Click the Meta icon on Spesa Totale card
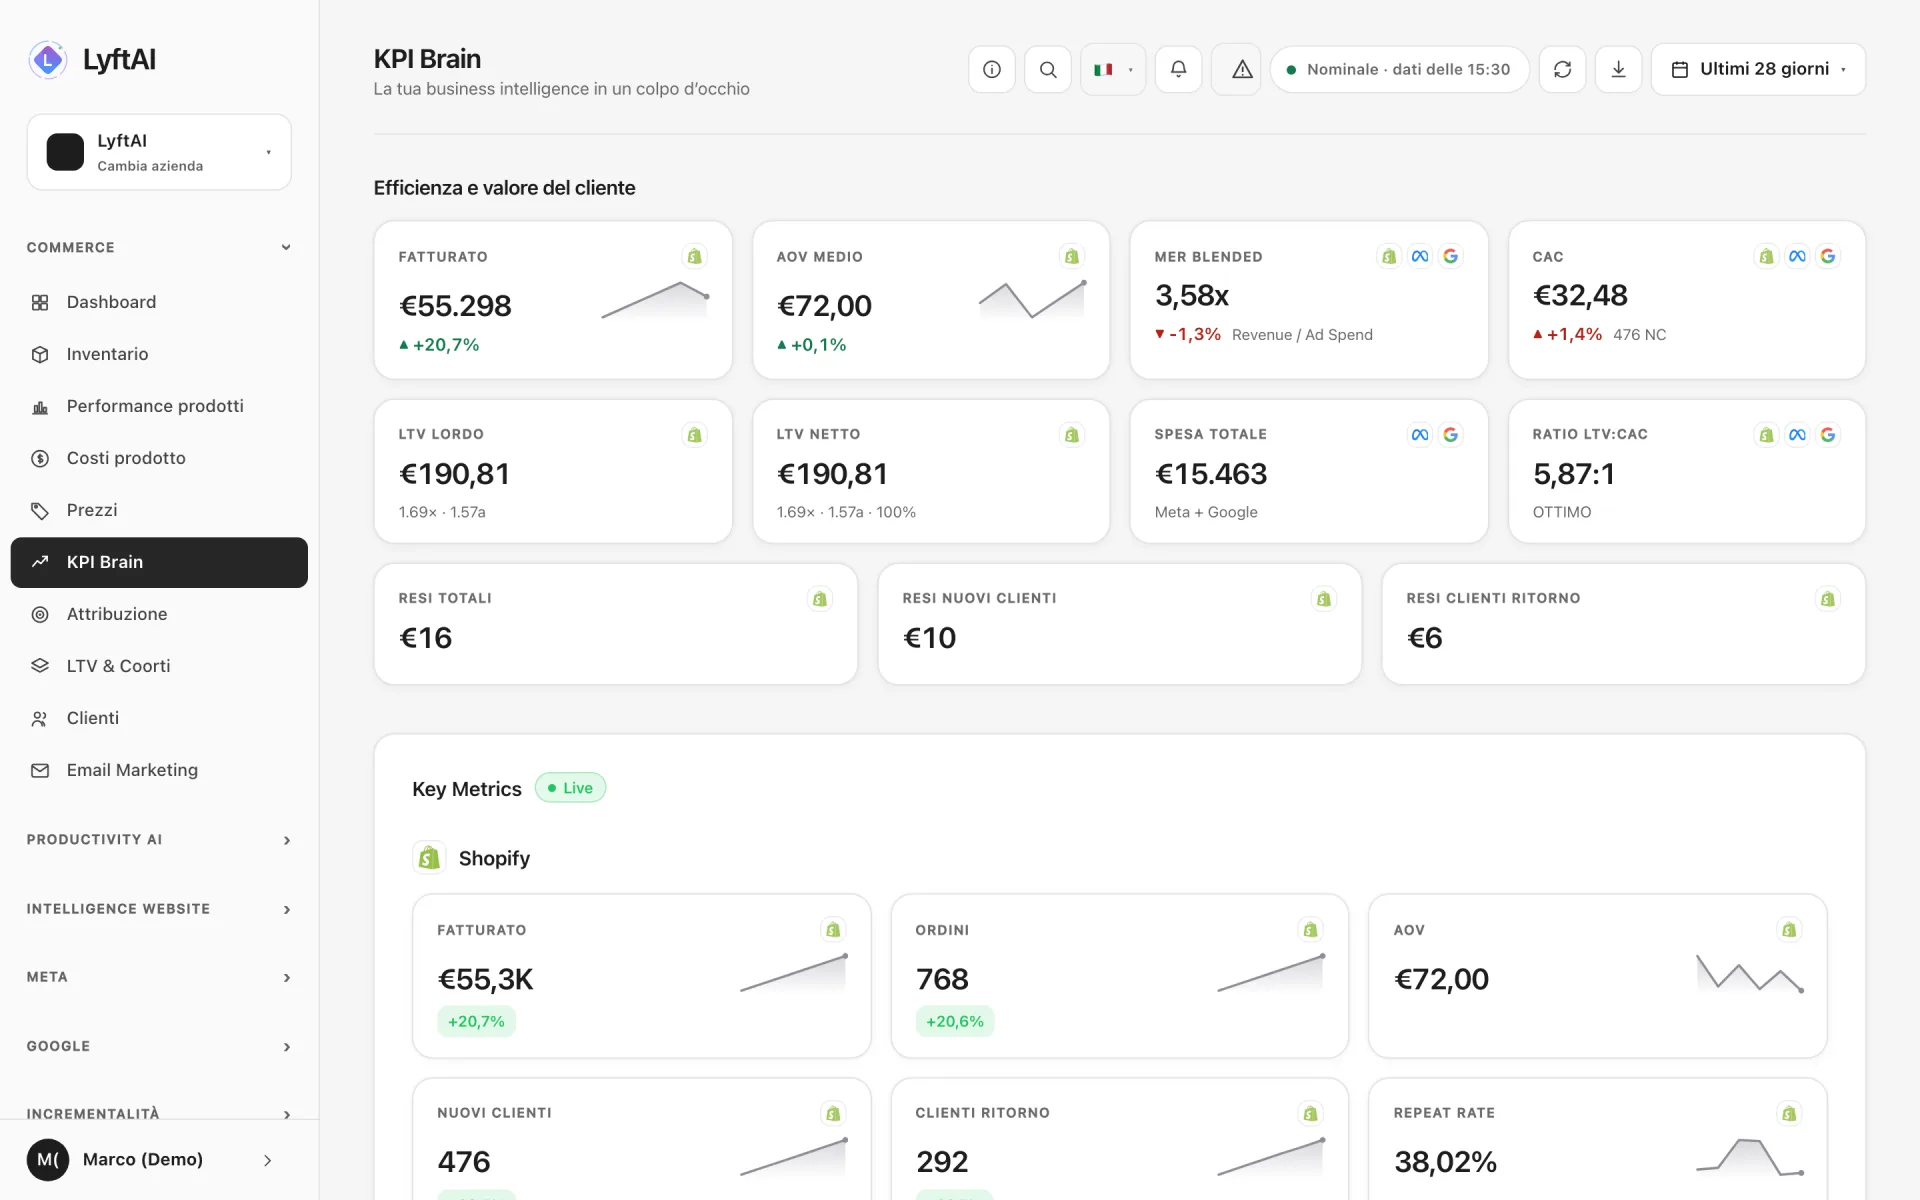 [x=1419, y=435]
